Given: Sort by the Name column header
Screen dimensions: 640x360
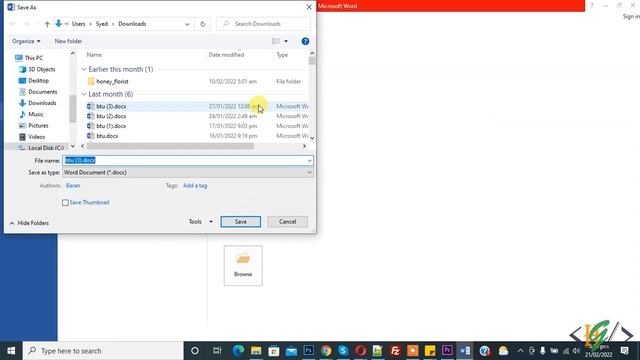Looking at the screenshot, I should (x=94, y=55).
